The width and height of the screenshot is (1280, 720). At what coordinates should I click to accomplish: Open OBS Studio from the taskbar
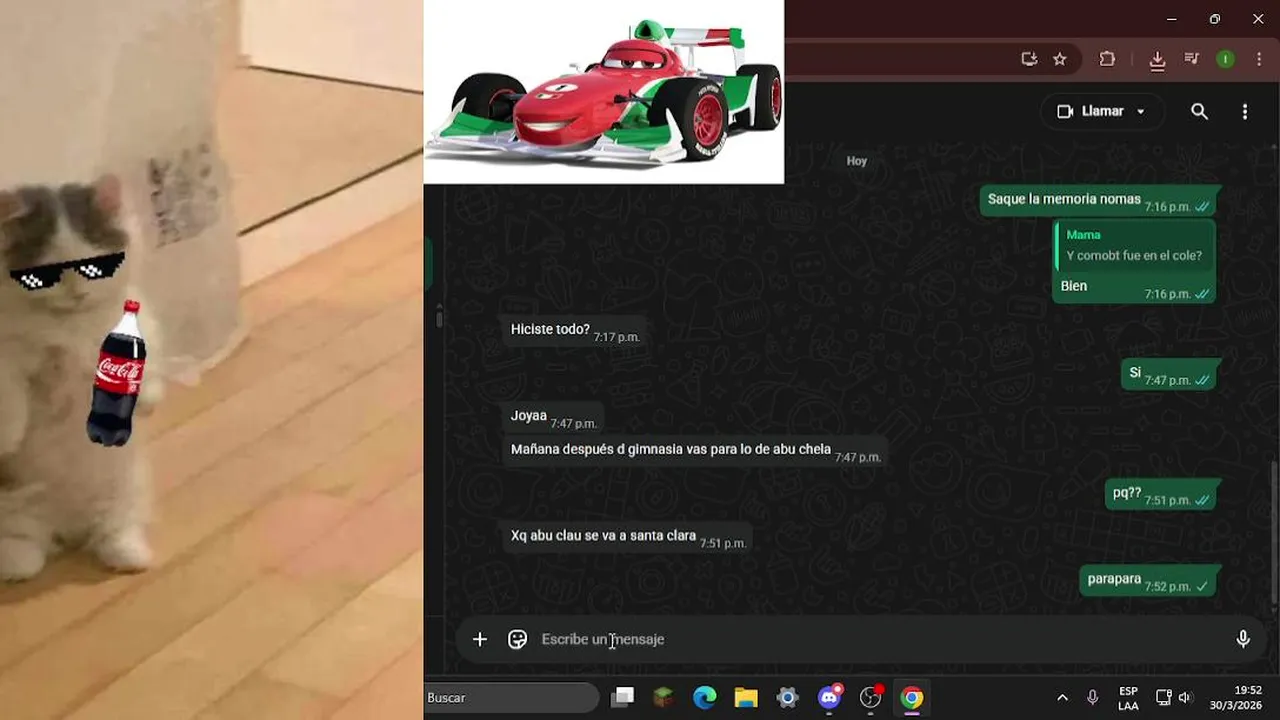(871, 697)
